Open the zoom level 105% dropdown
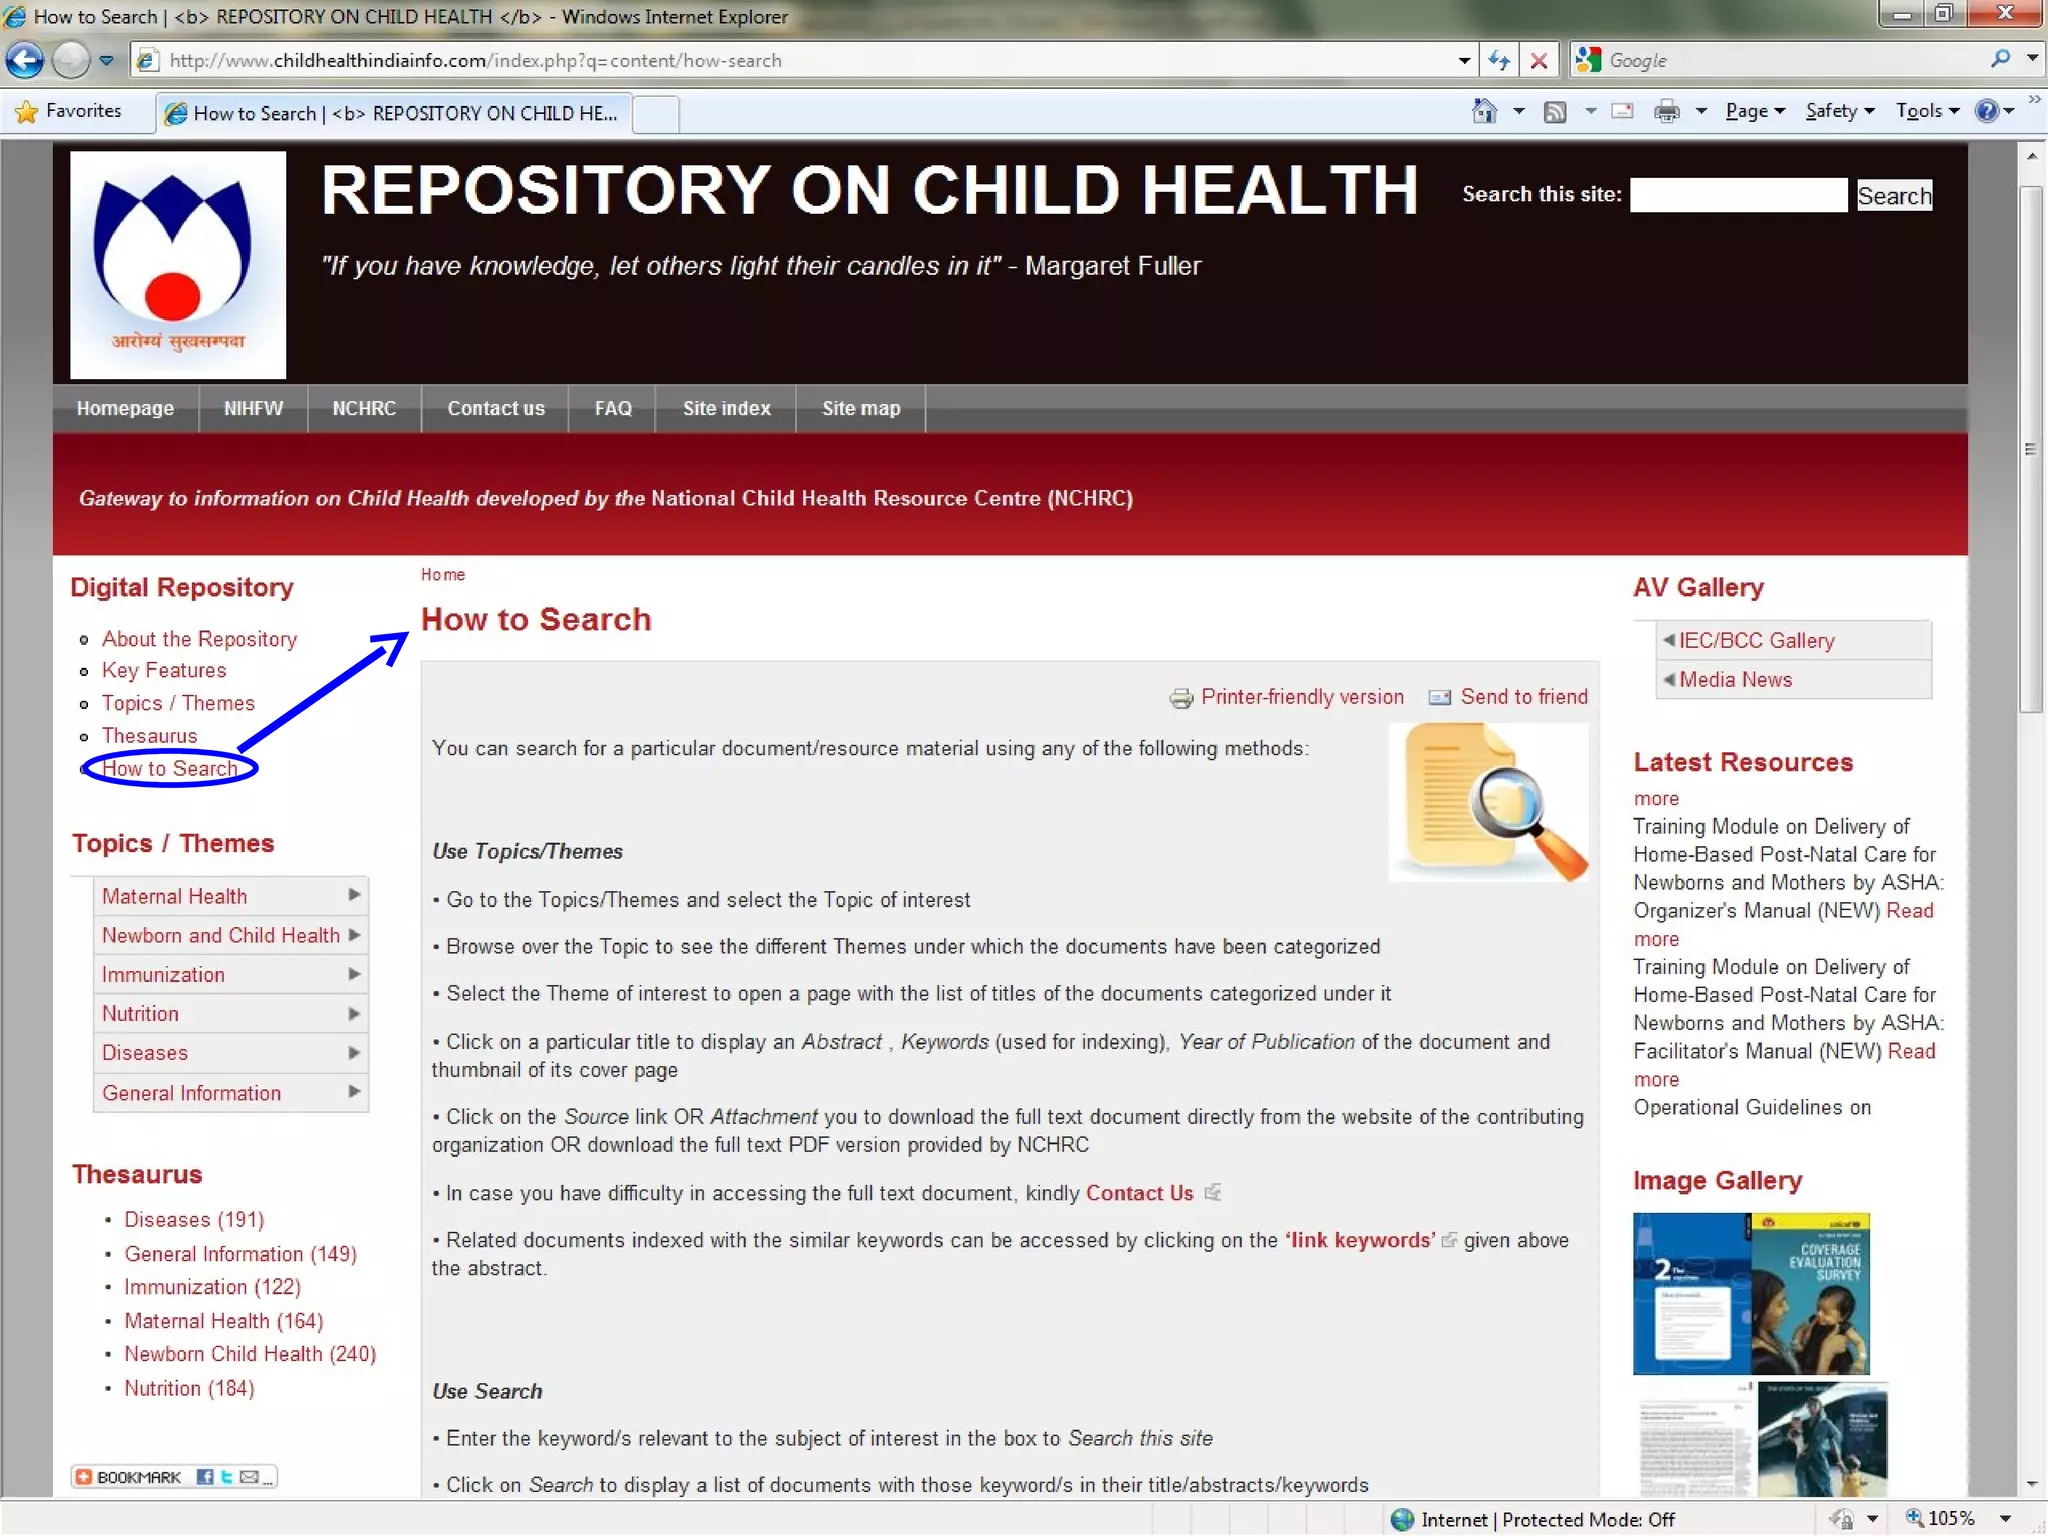Screen dimensions: 2048x1536 coord(2005,1519)
